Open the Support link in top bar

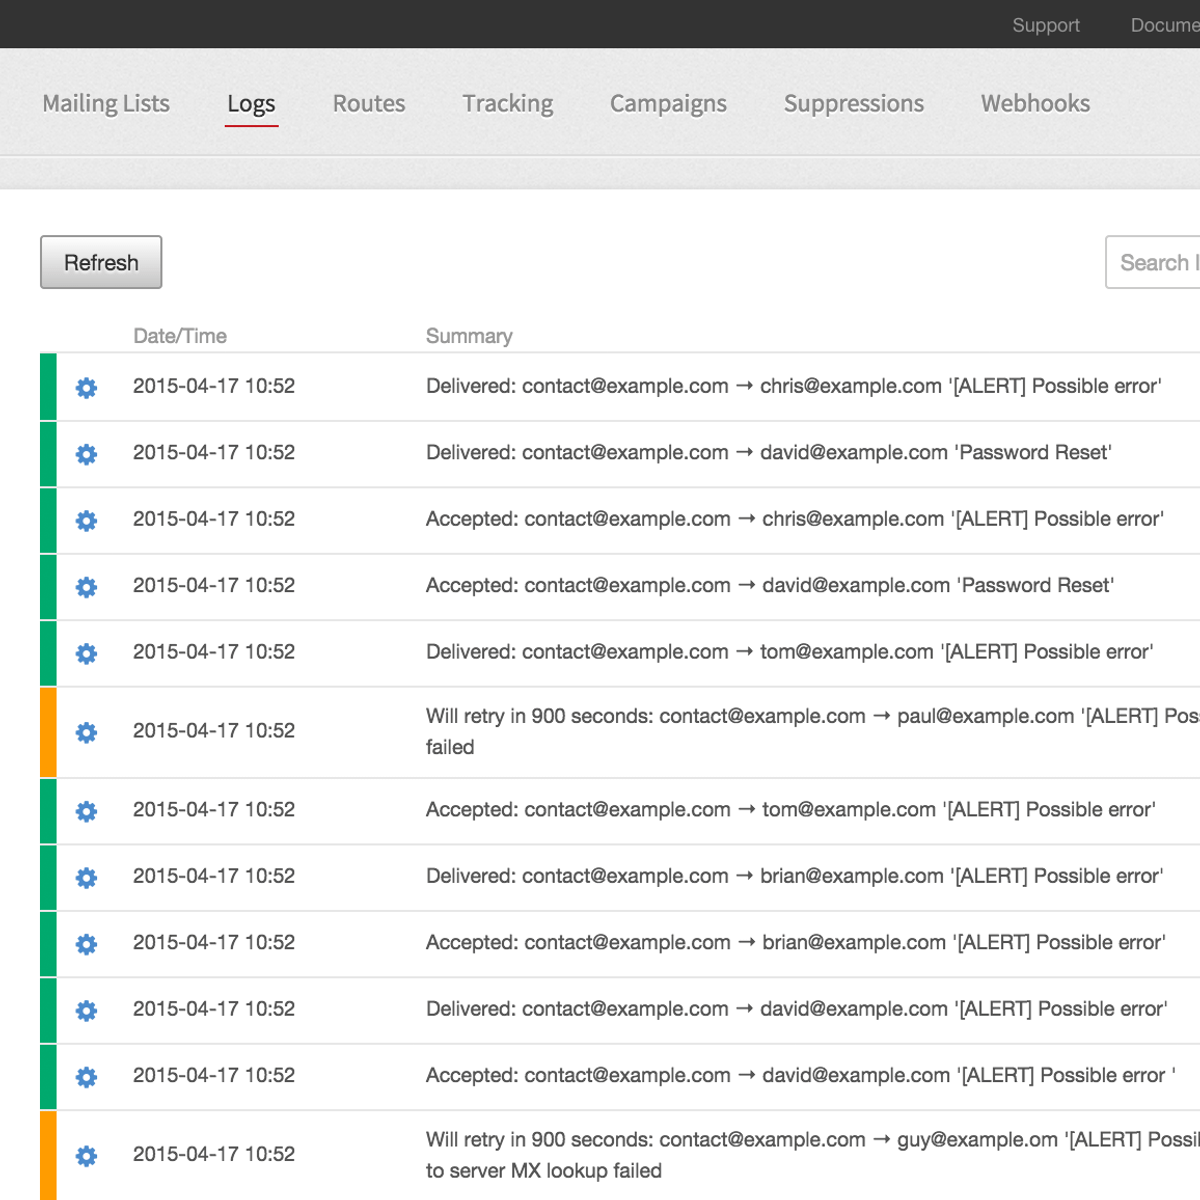1045,25
